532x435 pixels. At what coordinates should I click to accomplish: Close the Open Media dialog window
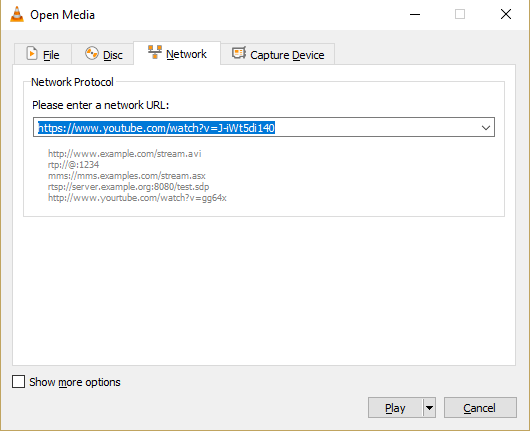(x=506, y=15)
